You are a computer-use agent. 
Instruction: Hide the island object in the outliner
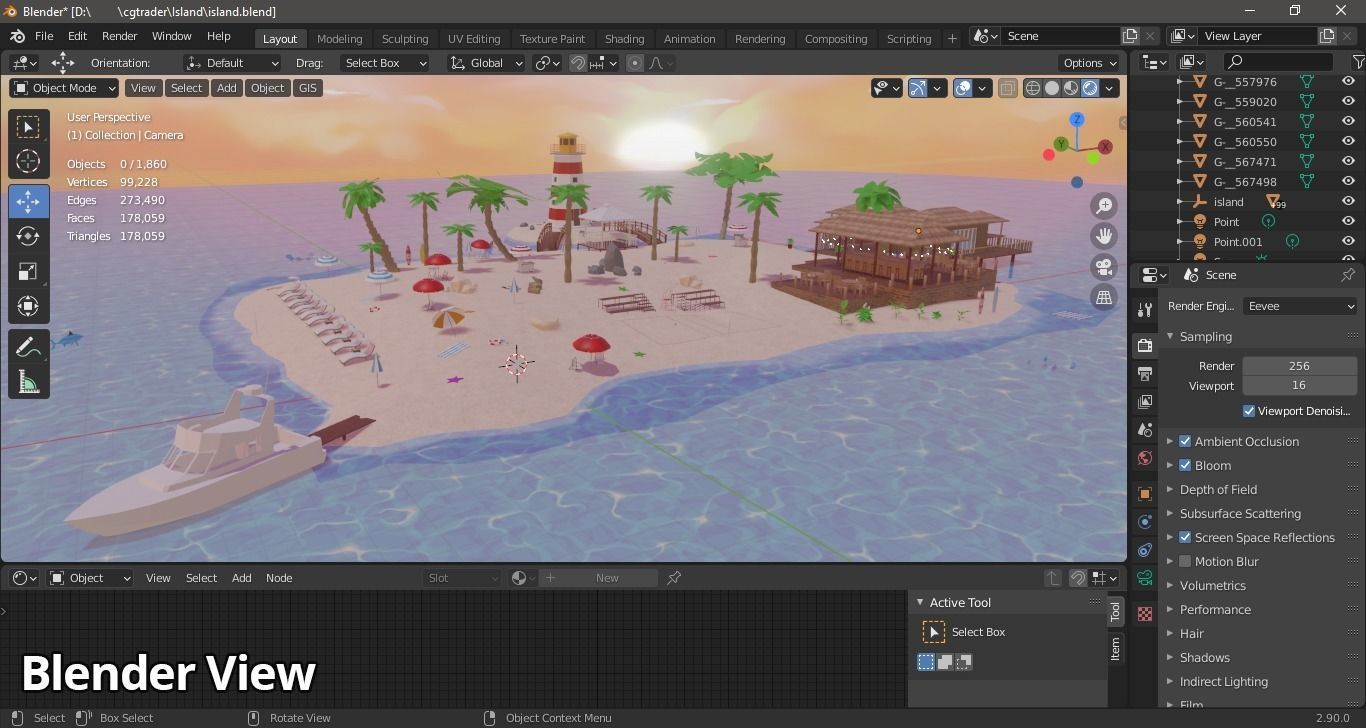click(x=1347, y=201)
